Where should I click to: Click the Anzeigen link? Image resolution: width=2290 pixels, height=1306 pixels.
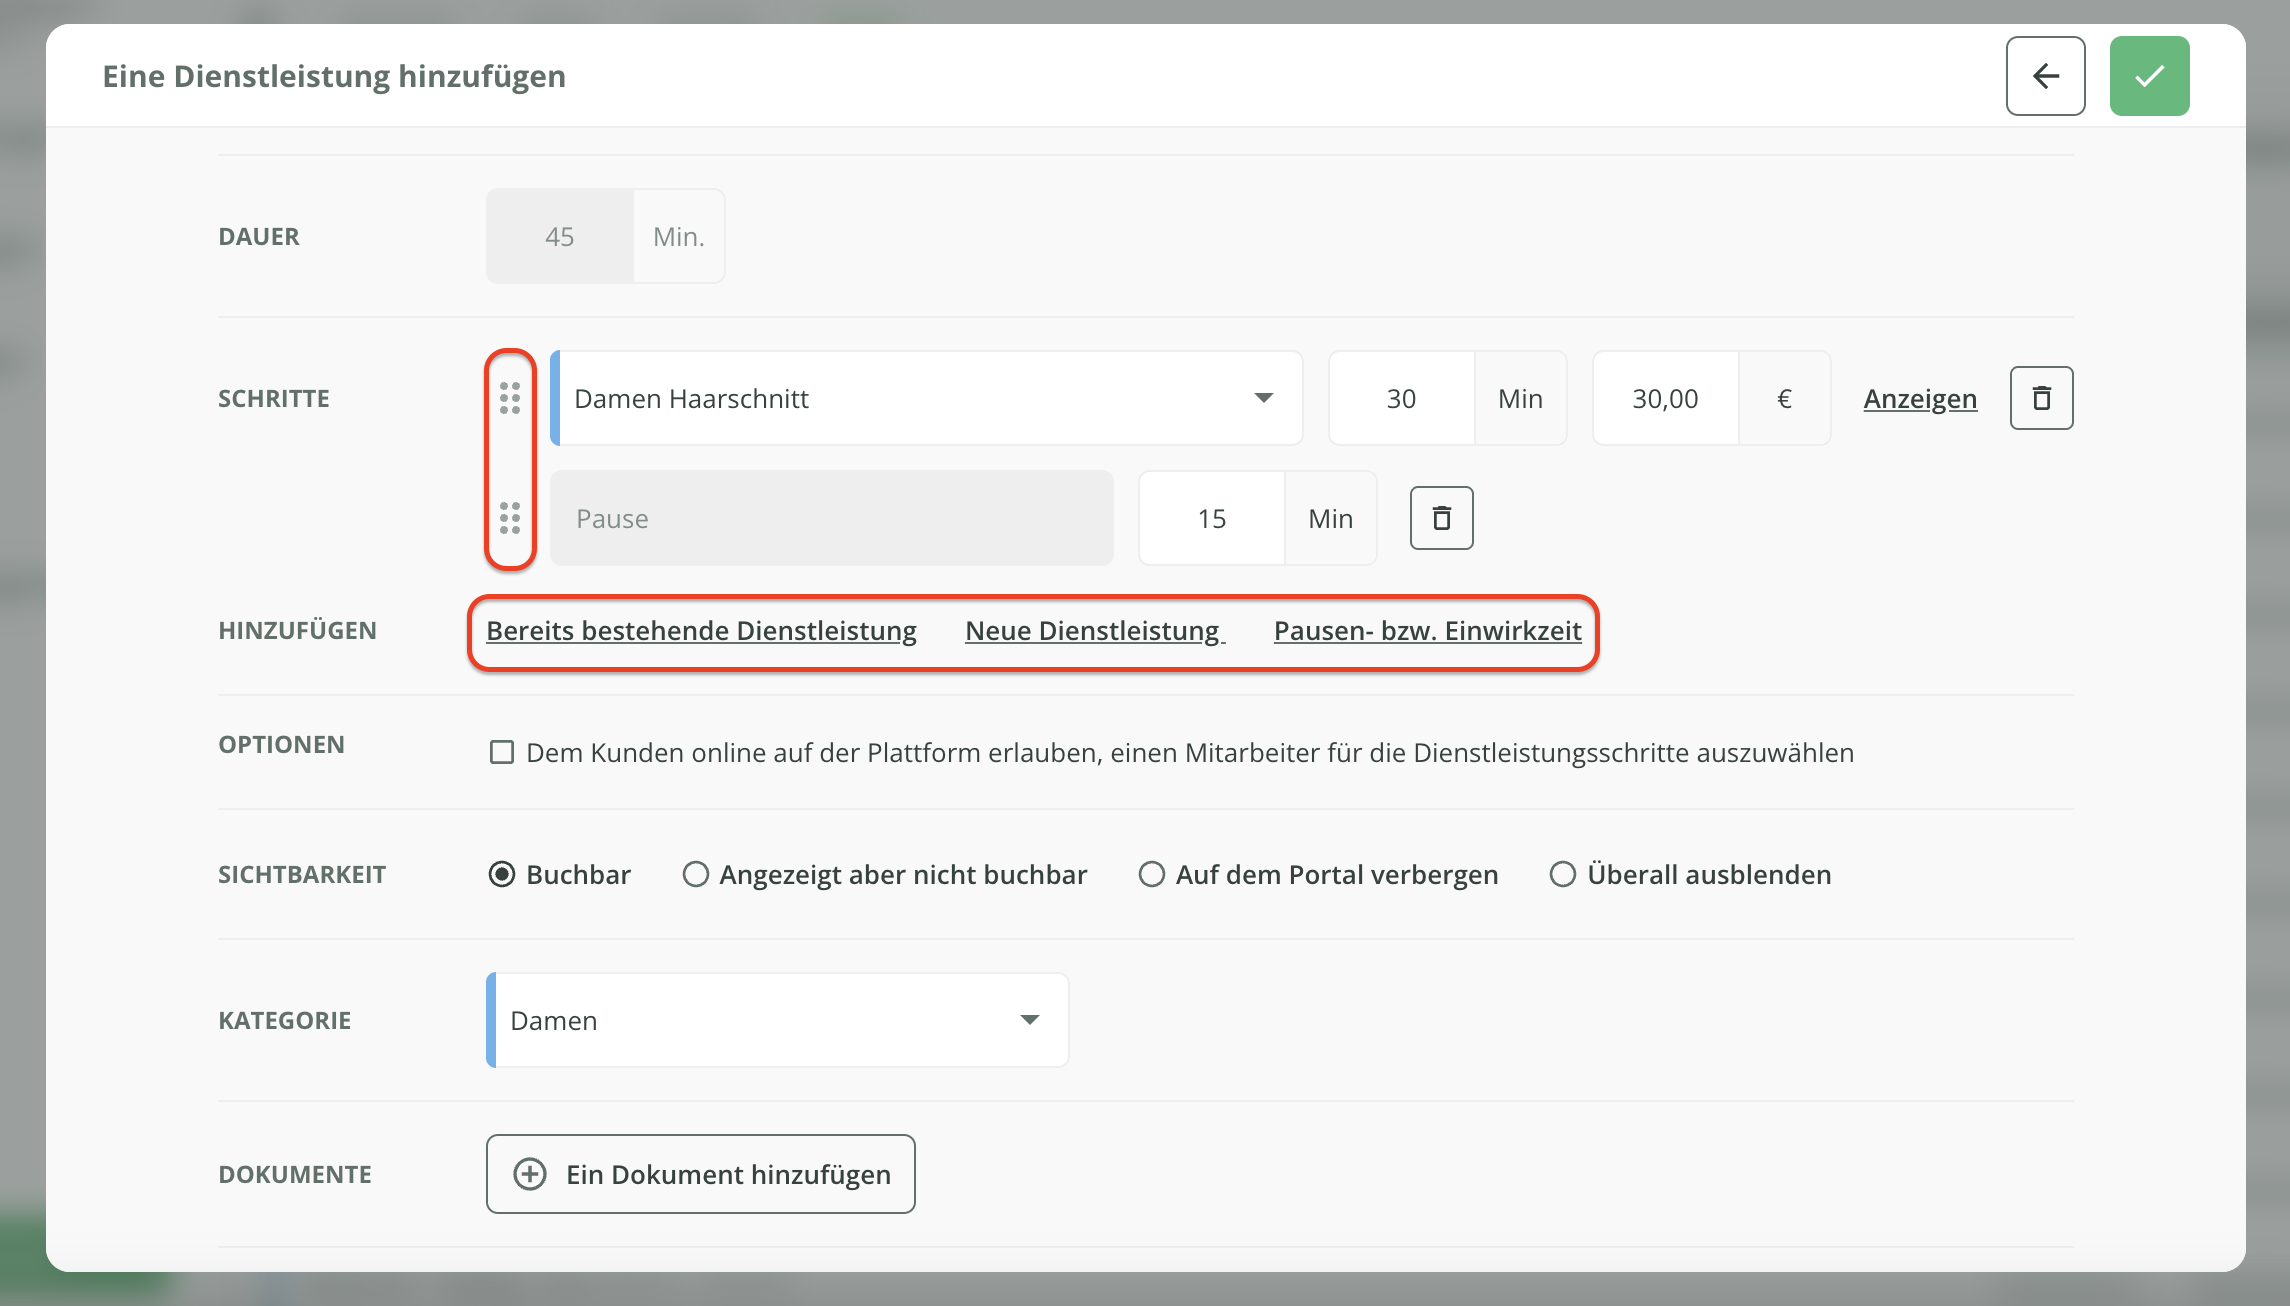coord(1920,399)
